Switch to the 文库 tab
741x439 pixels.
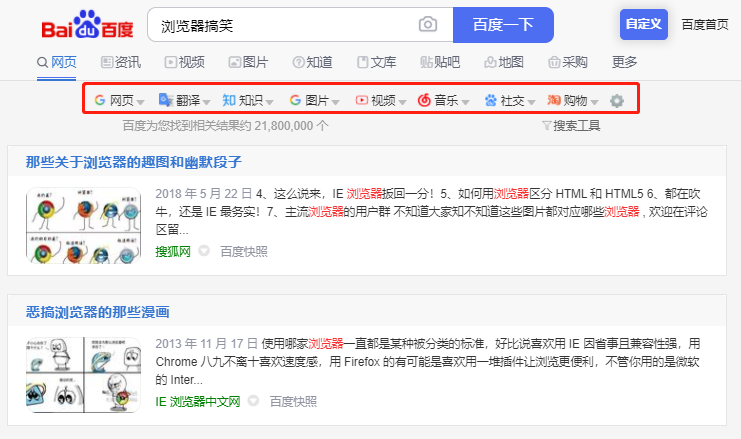(377, 62)
